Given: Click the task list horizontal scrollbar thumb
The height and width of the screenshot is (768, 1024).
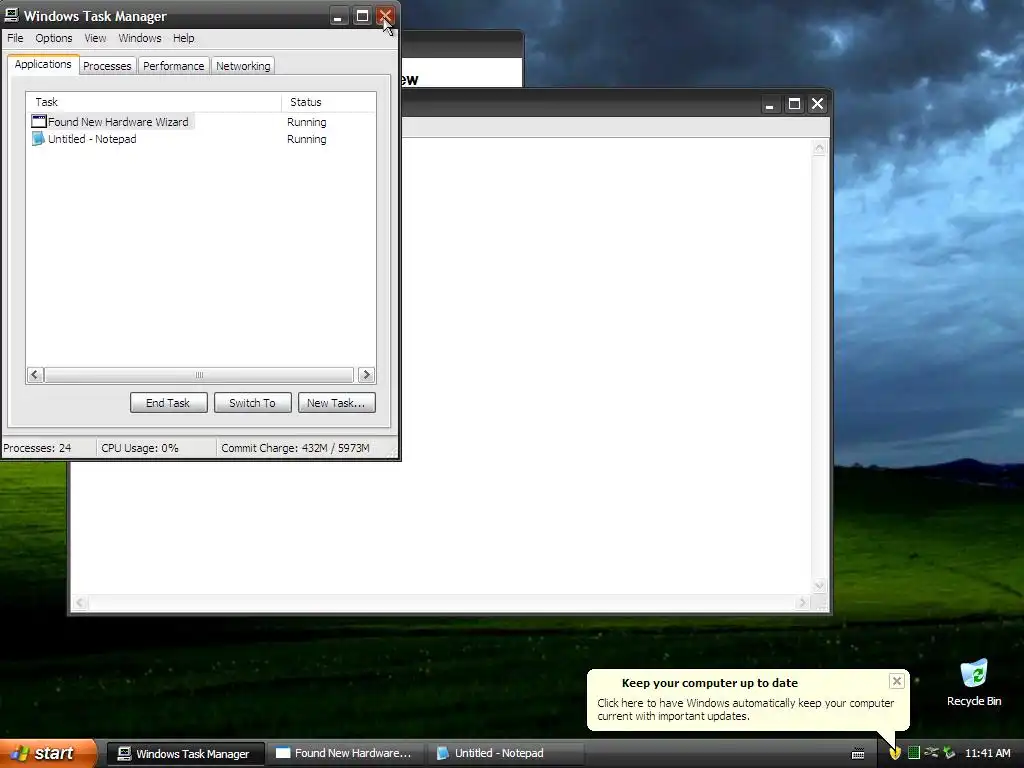Looking at the screenshot, I should 199,375.
